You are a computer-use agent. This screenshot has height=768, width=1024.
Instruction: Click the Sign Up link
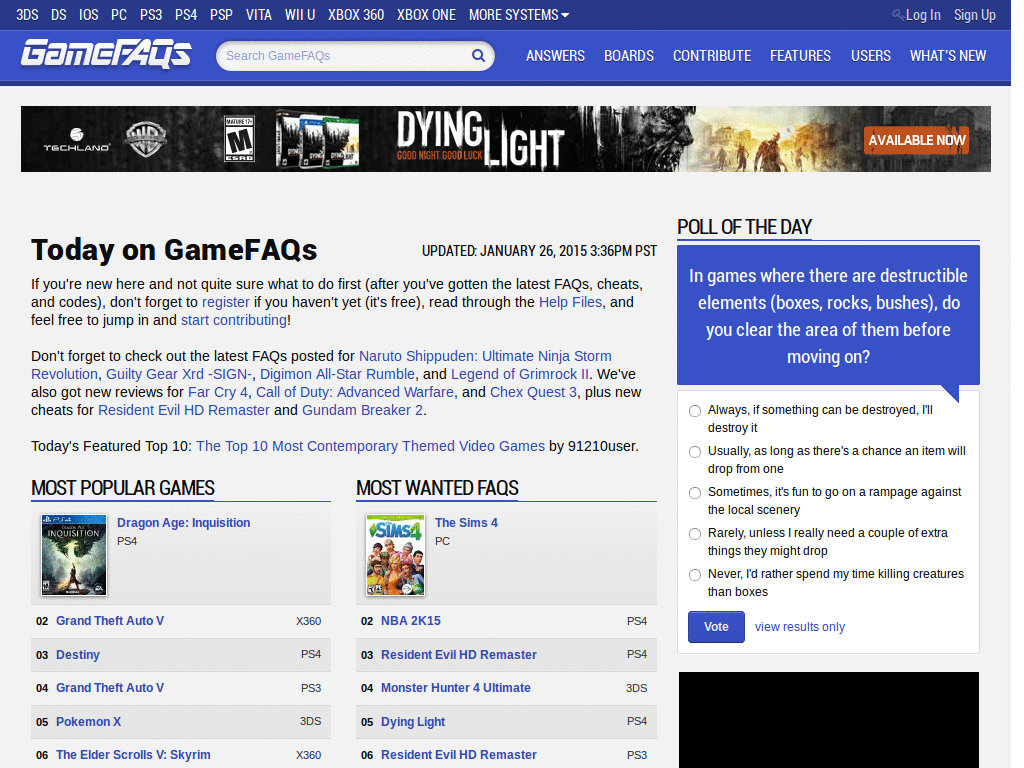coord(974,15)
